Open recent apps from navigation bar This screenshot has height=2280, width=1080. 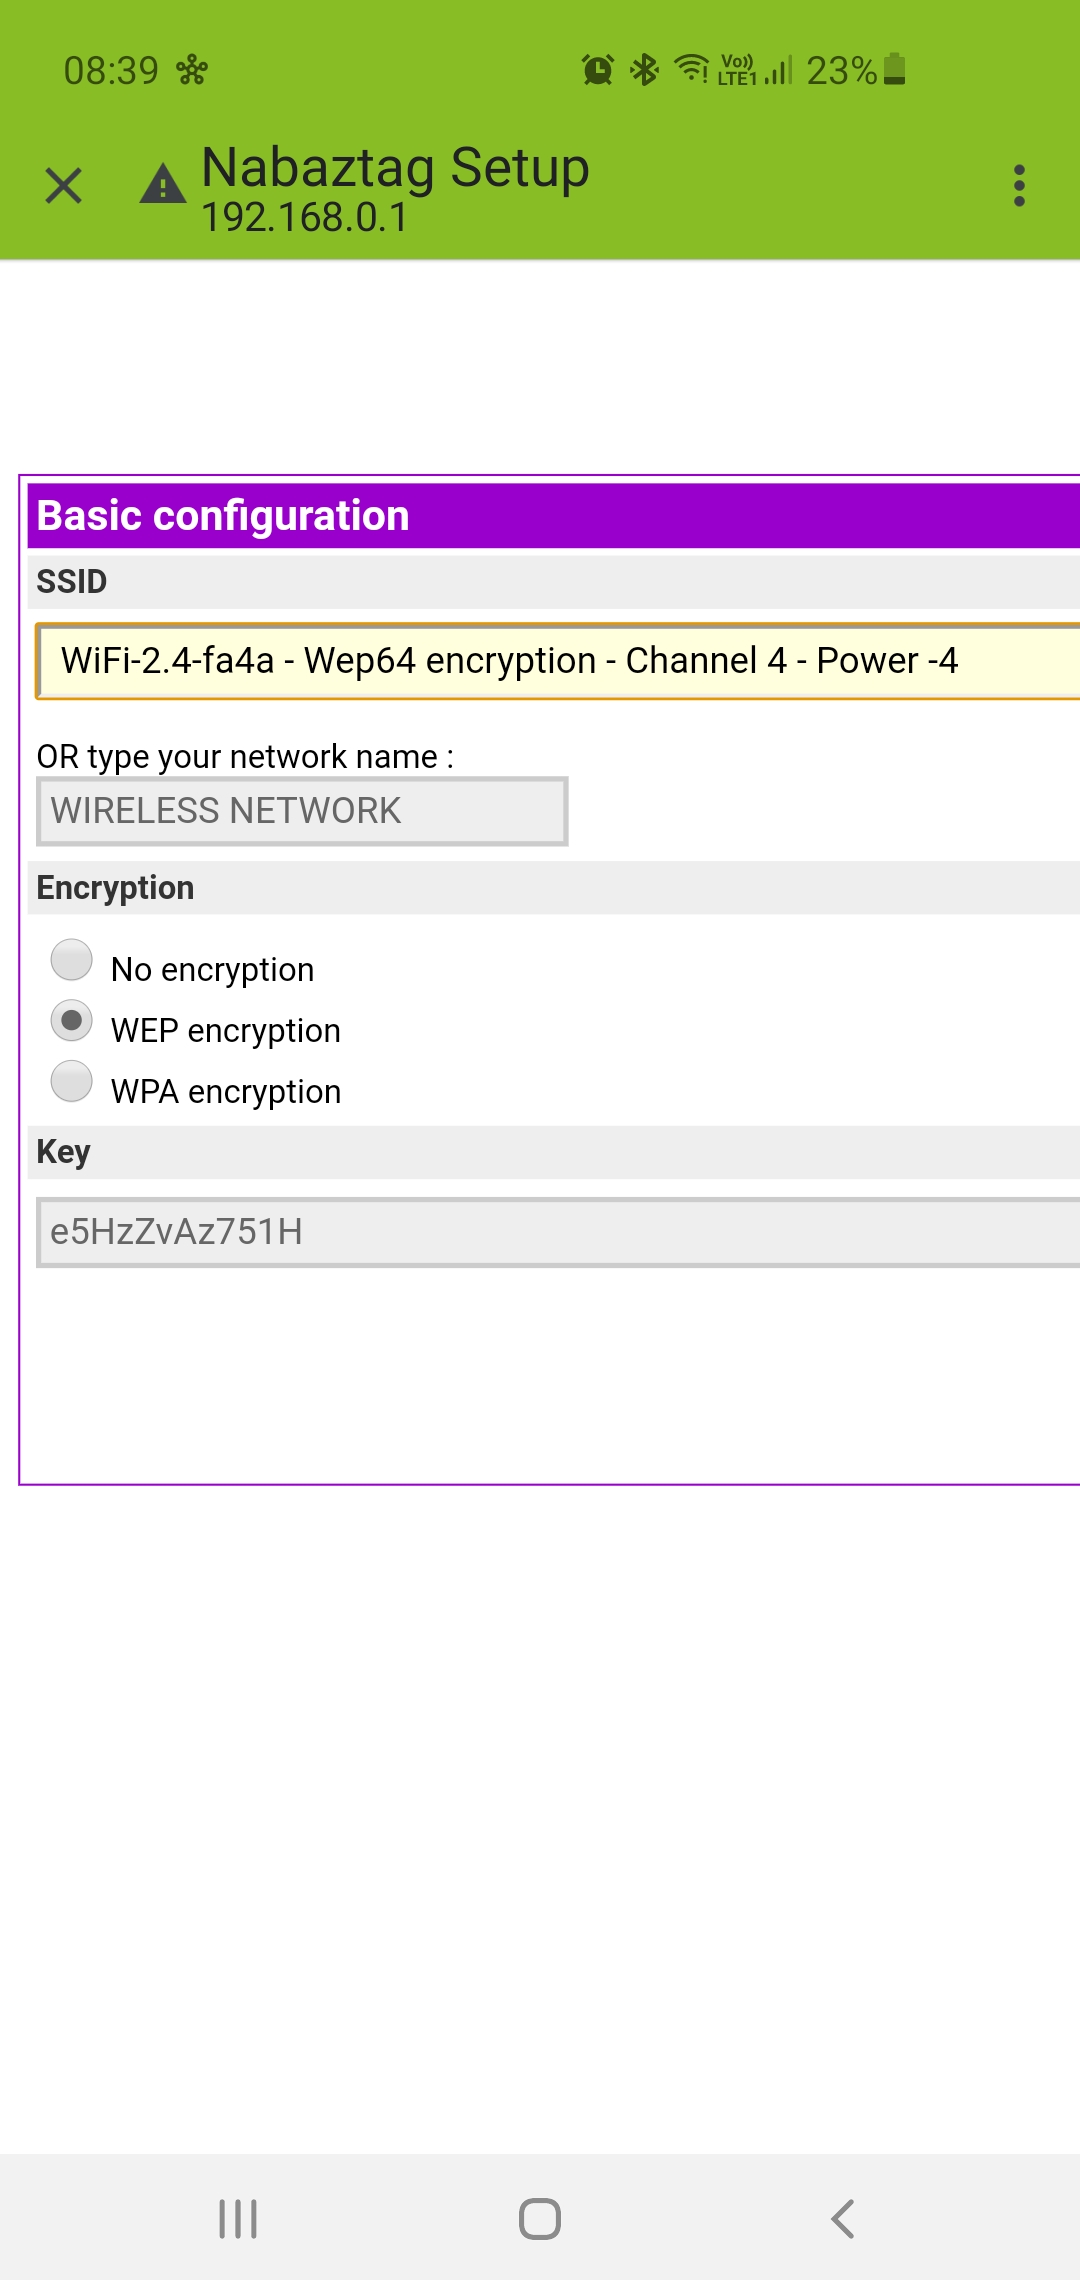coord(238,2219)
